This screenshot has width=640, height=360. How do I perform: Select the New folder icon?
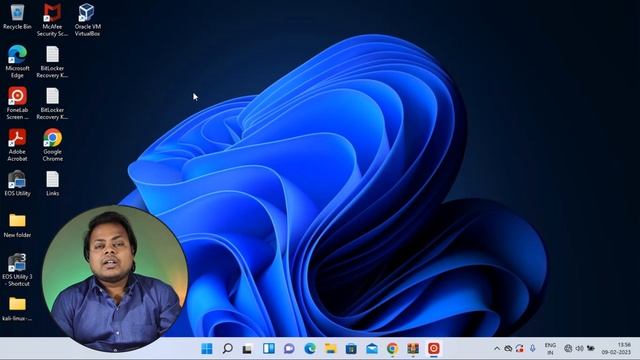pos(17,225)
